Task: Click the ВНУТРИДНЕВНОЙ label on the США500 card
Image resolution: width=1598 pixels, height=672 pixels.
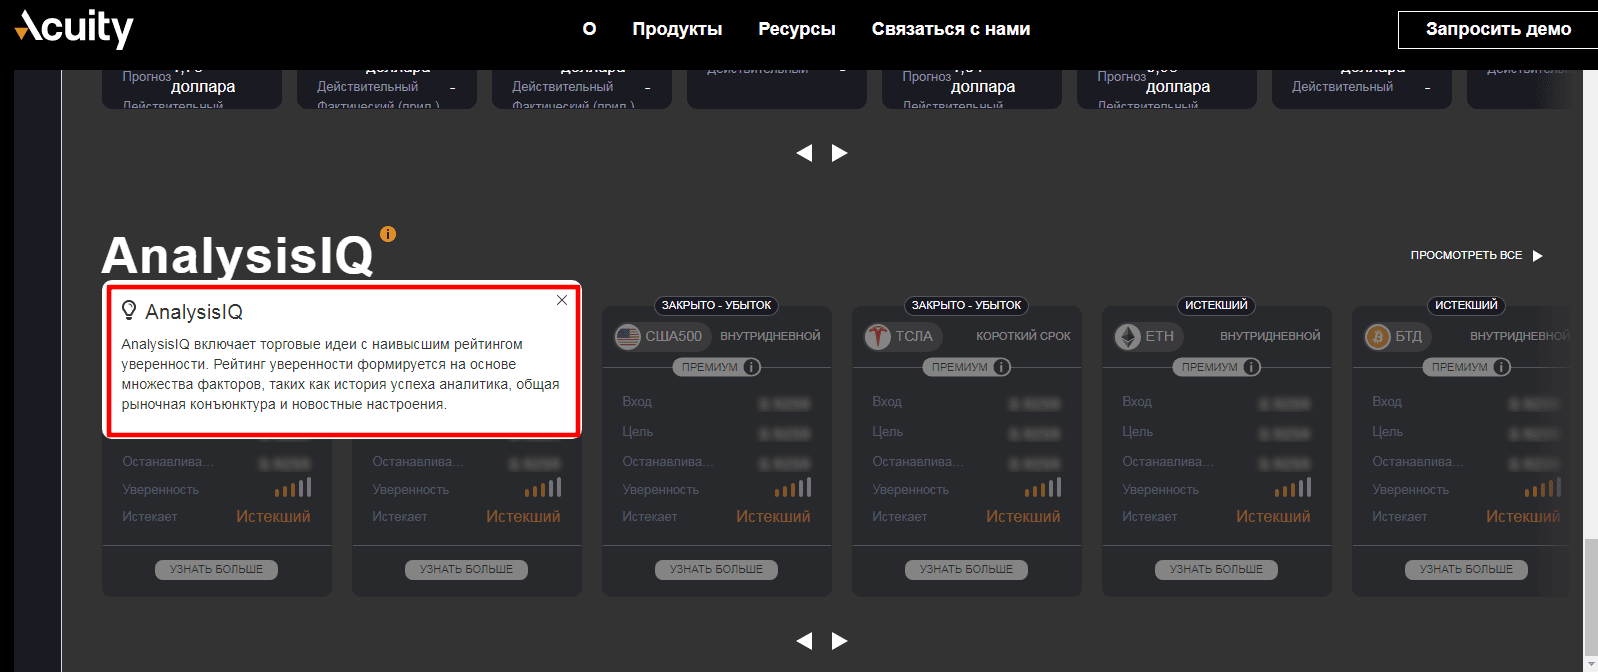Action: click(x=770, y=336)
